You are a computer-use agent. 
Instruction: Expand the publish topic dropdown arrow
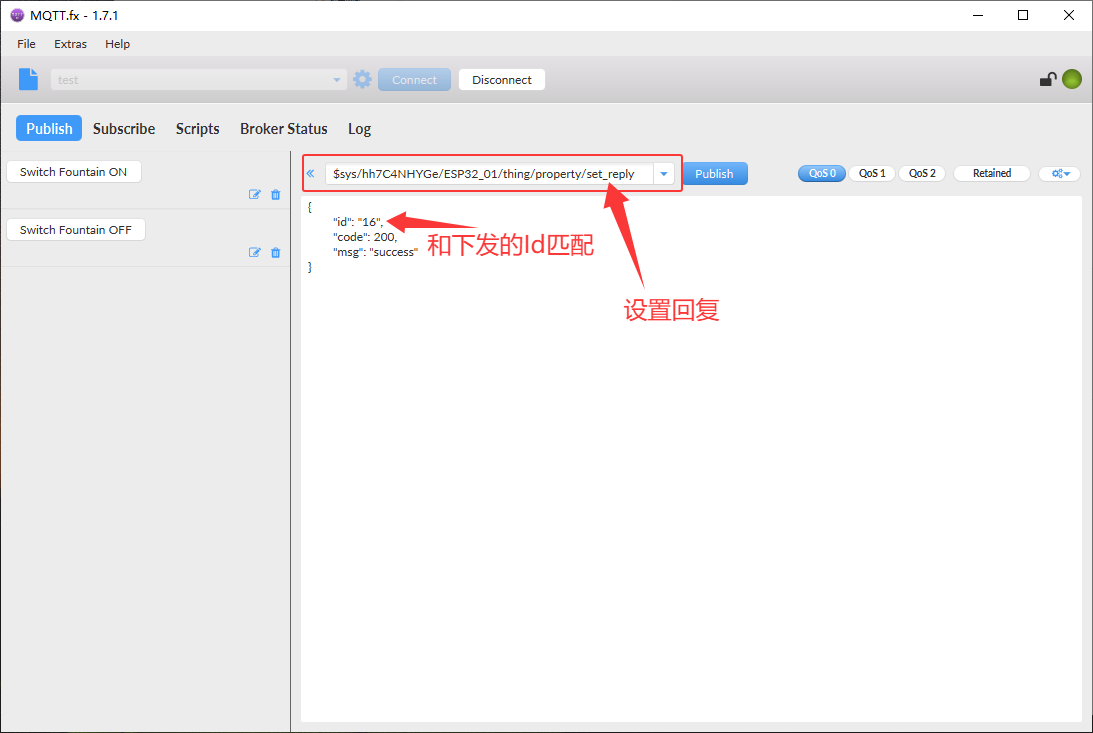(664, 173)
